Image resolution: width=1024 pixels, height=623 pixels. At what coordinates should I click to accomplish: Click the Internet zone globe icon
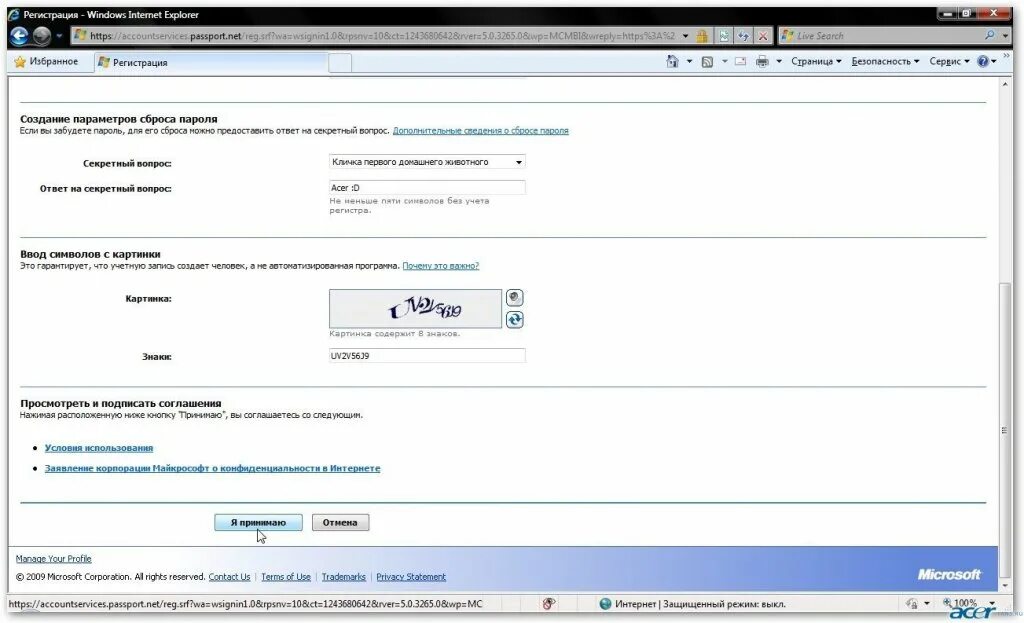coord(605,604)
